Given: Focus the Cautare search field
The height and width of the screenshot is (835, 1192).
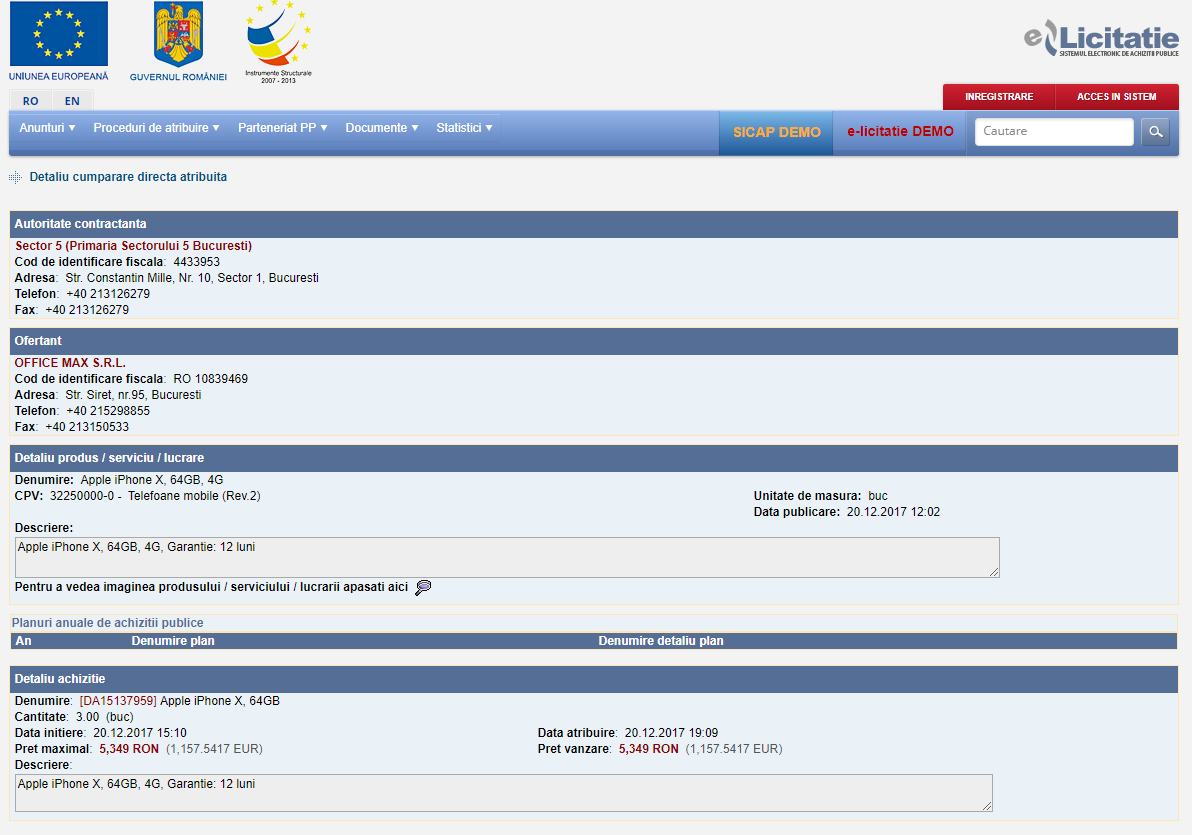Looking at the screenshot, I should tap(1054, 132).
